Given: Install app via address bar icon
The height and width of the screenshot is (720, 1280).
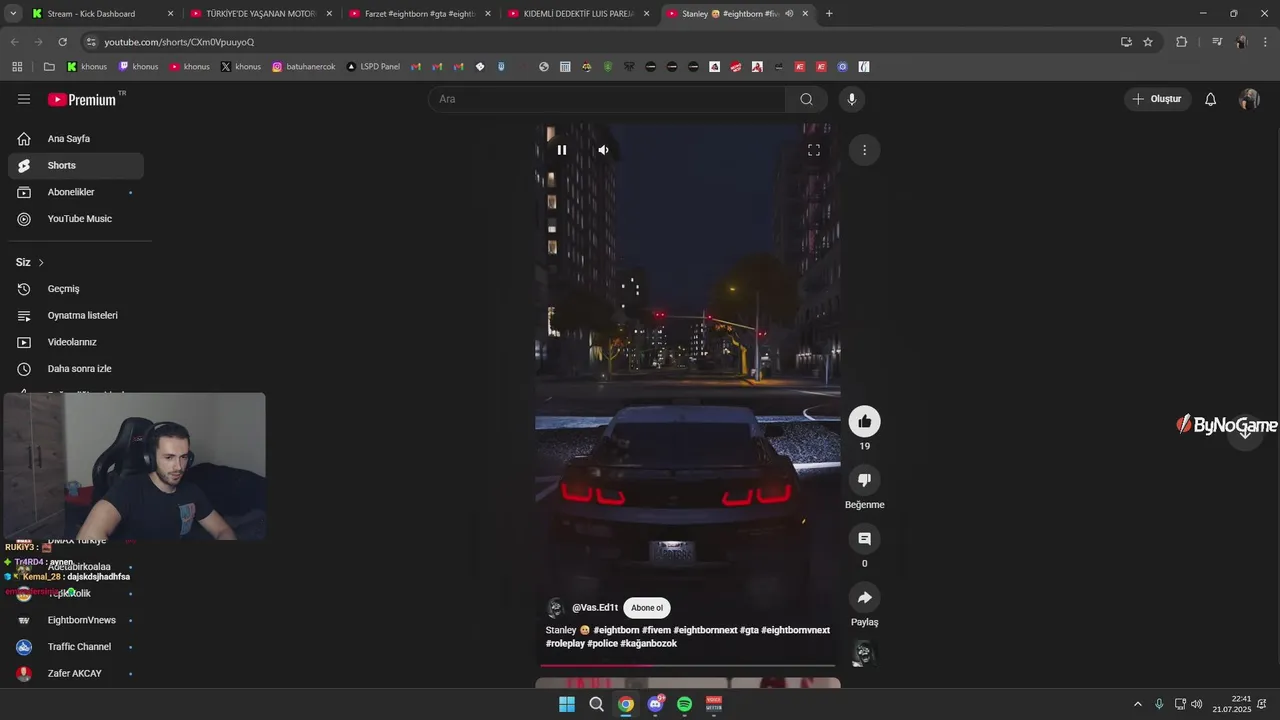Looking at the screenshot, I should [x=1126, y=42].
